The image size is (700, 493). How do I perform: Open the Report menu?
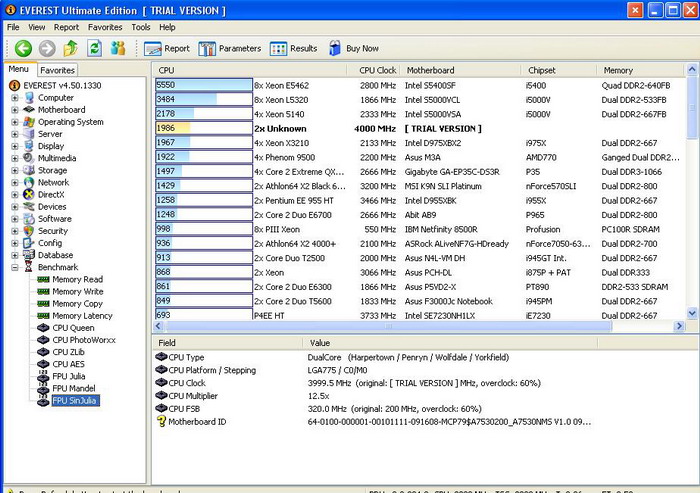pos(66,27)
